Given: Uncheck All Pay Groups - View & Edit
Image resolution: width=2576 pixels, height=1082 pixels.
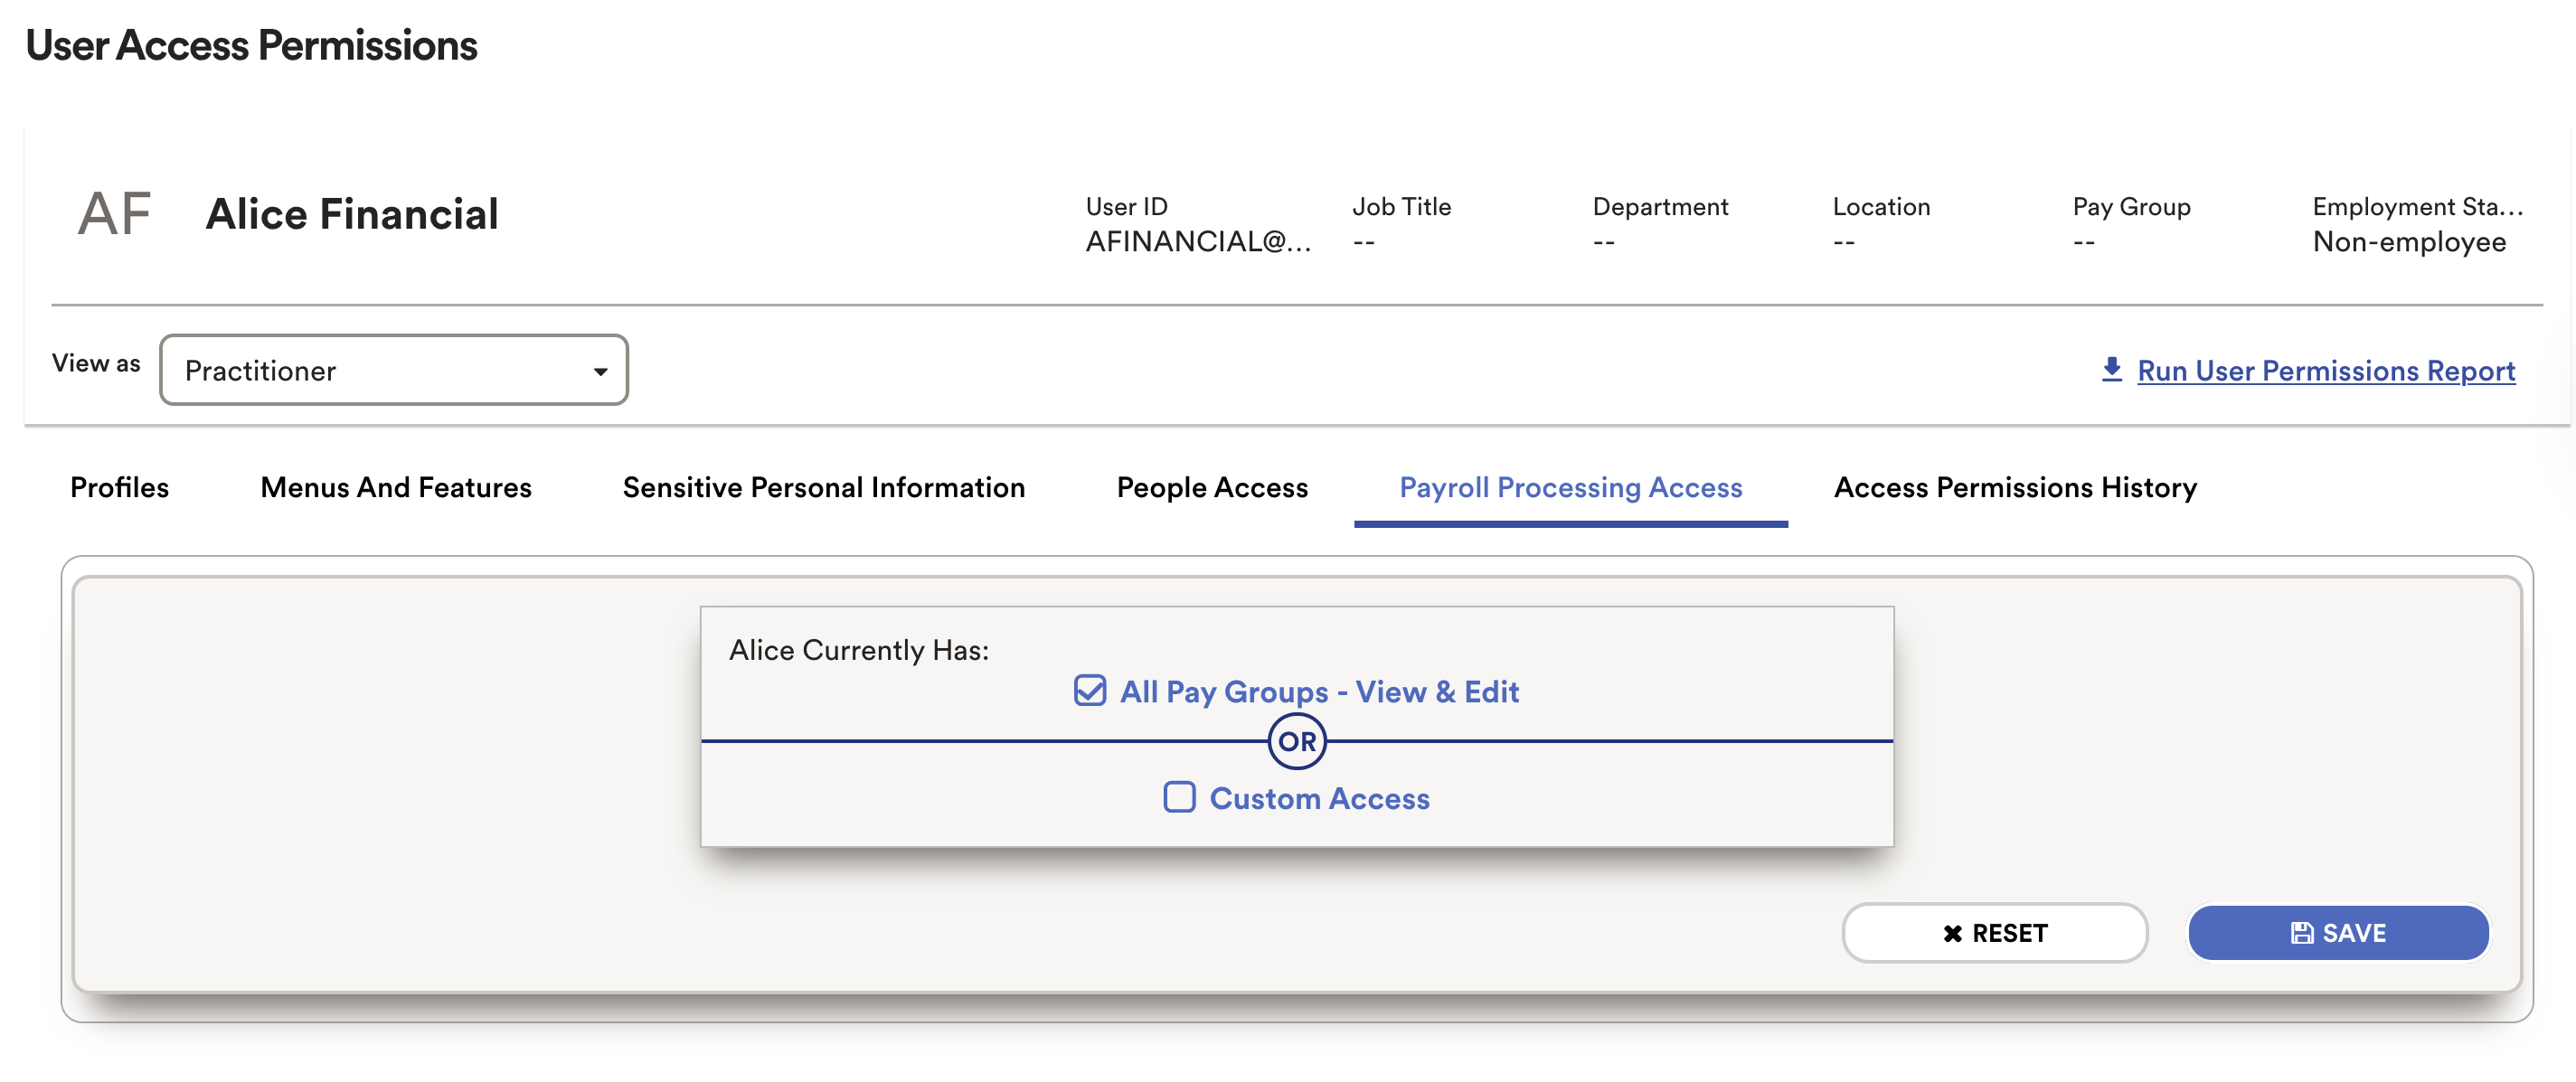Looking at the screenshot, I should pyautogui.click(x=1089, y=691).
